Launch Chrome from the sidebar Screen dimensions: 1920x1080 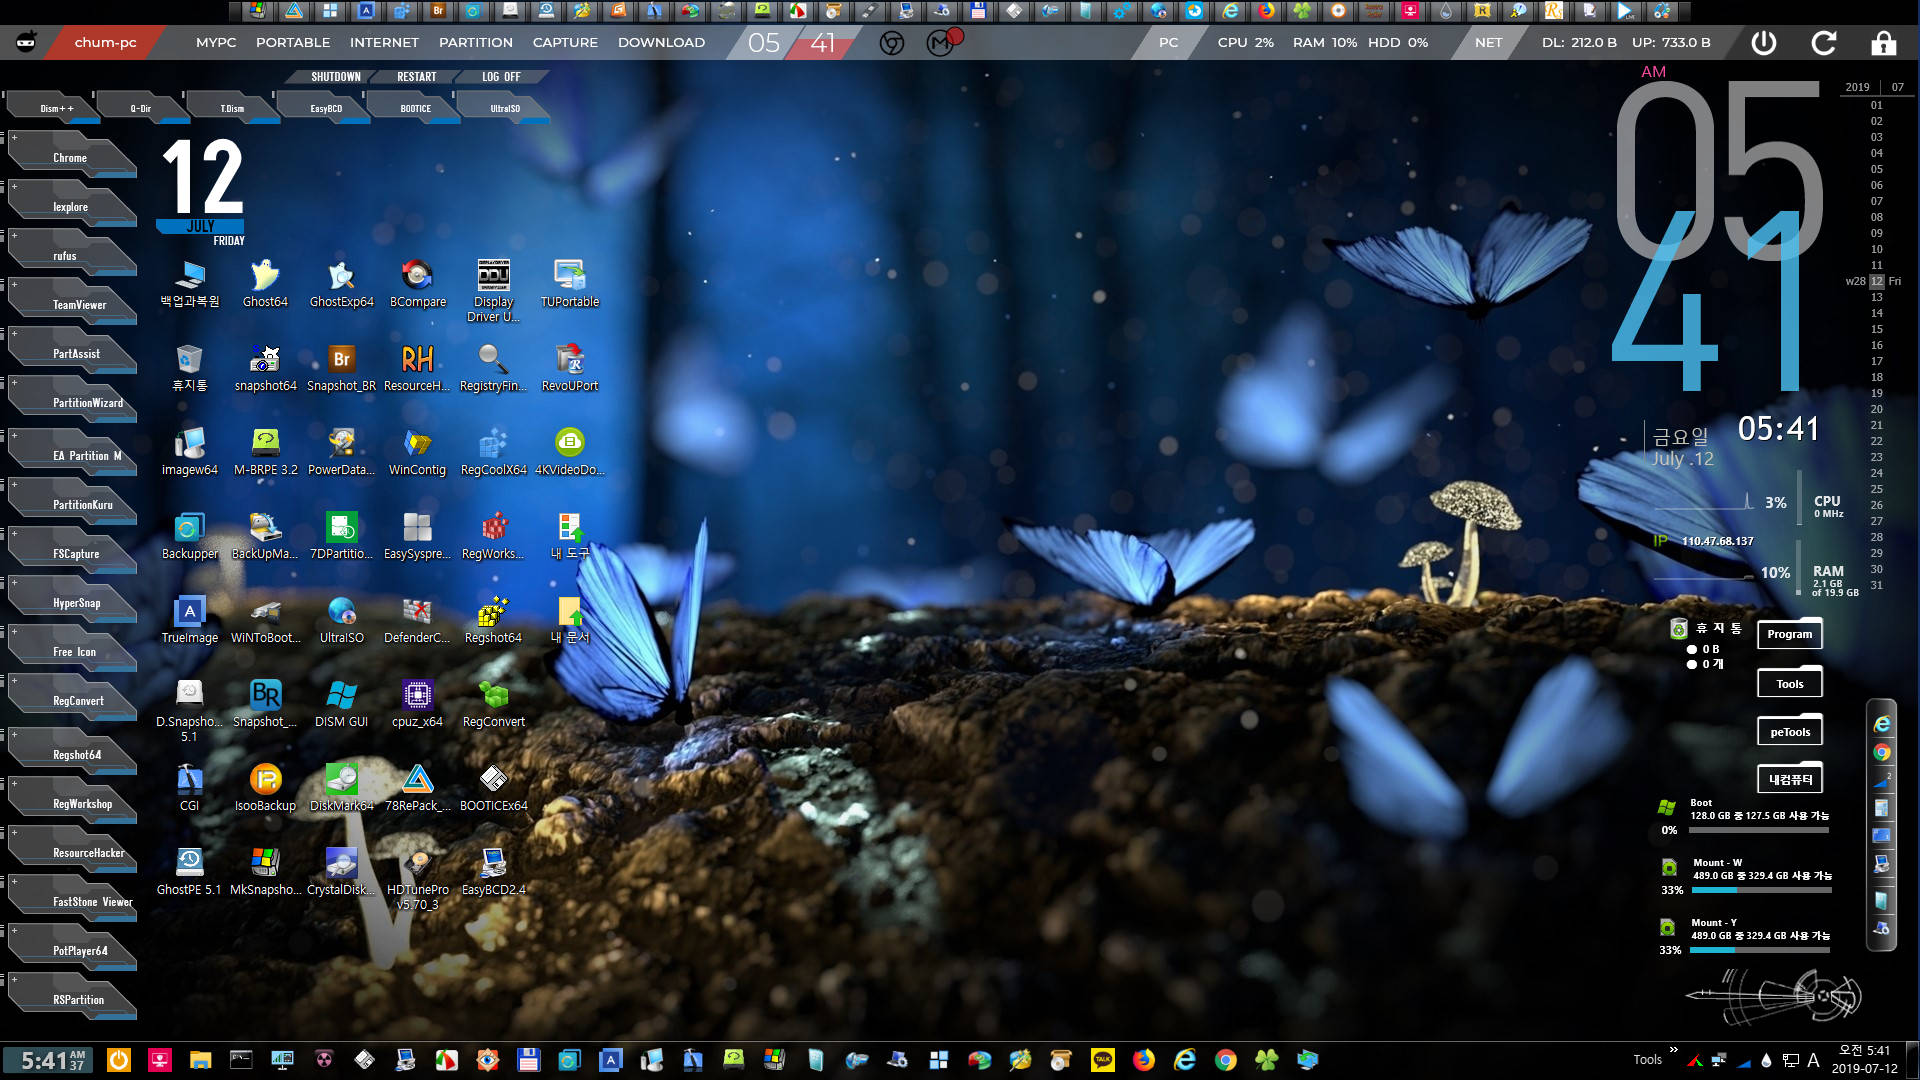point(71,157)
